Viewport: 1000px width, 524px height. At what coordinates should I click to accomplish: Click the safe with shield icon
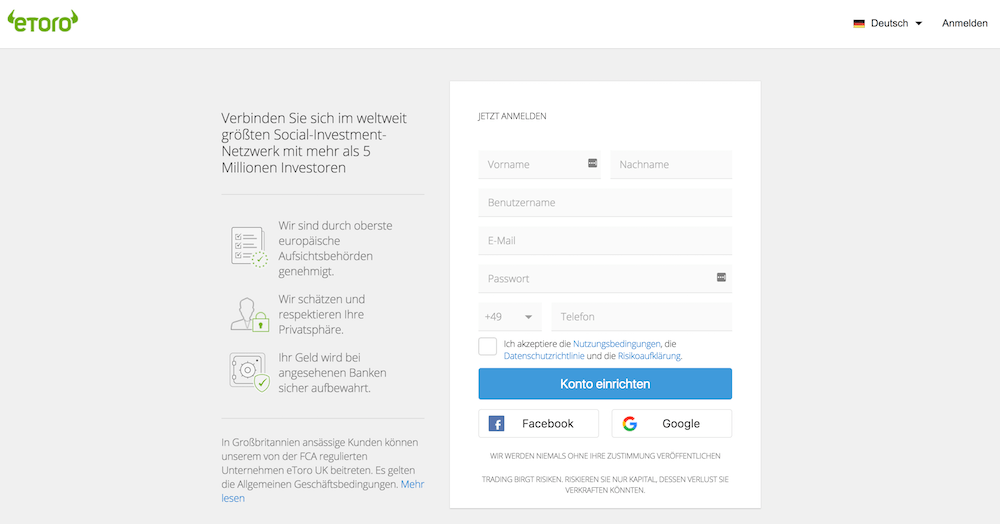pos(249,372)
